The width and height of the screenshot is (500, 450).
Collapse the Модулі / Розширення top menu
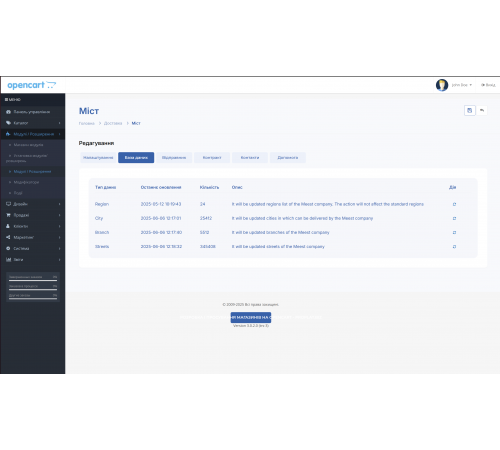[32, 134]
